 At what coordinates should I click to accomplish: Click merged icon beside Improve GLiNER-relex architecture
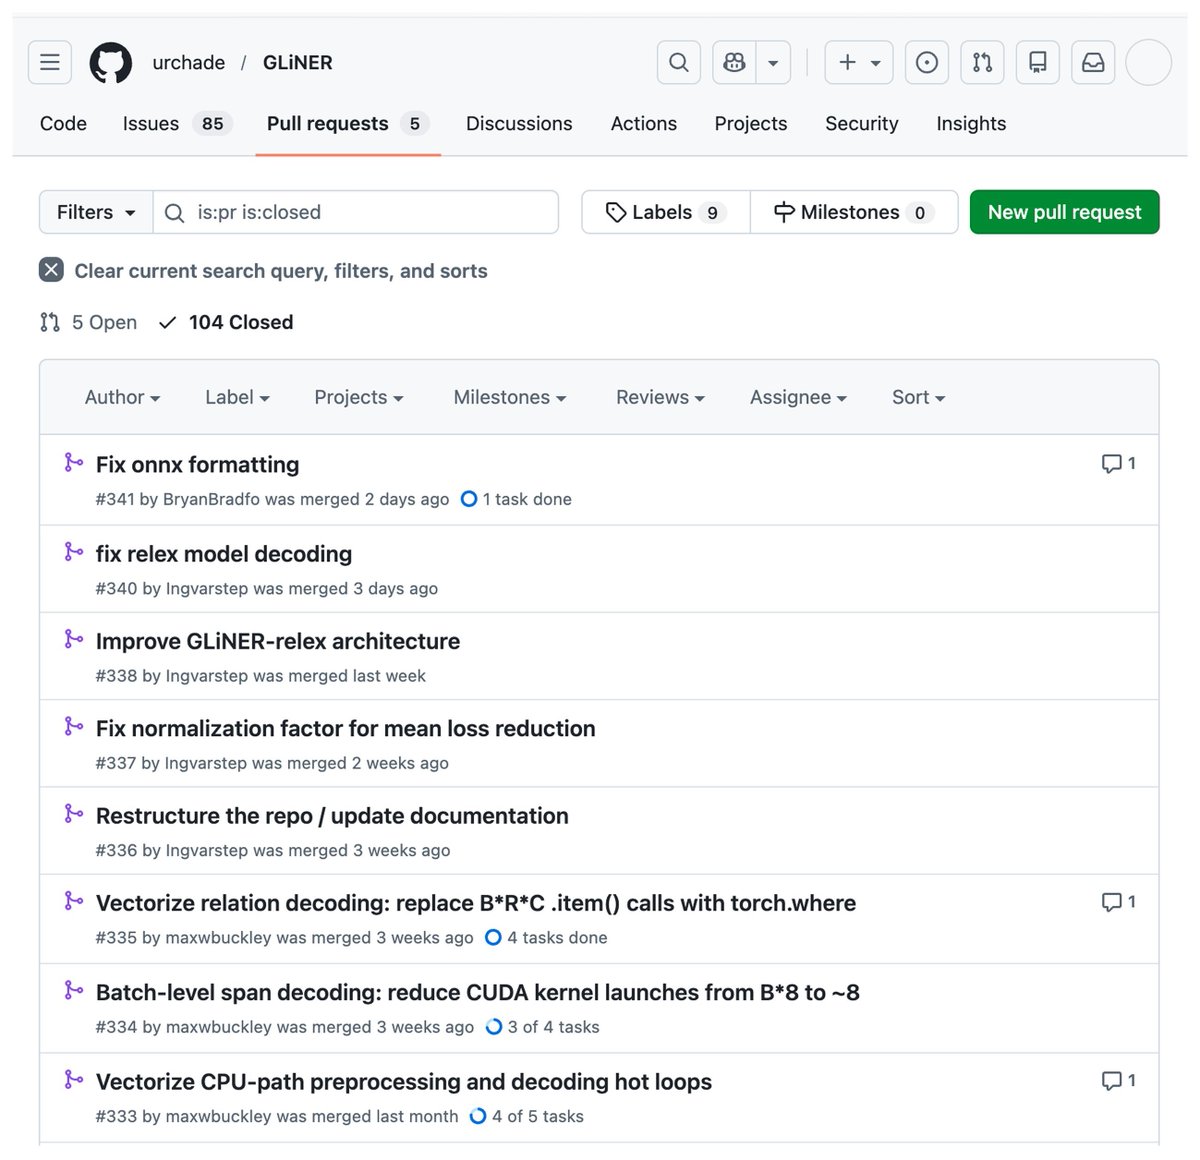tap(73, 638)
